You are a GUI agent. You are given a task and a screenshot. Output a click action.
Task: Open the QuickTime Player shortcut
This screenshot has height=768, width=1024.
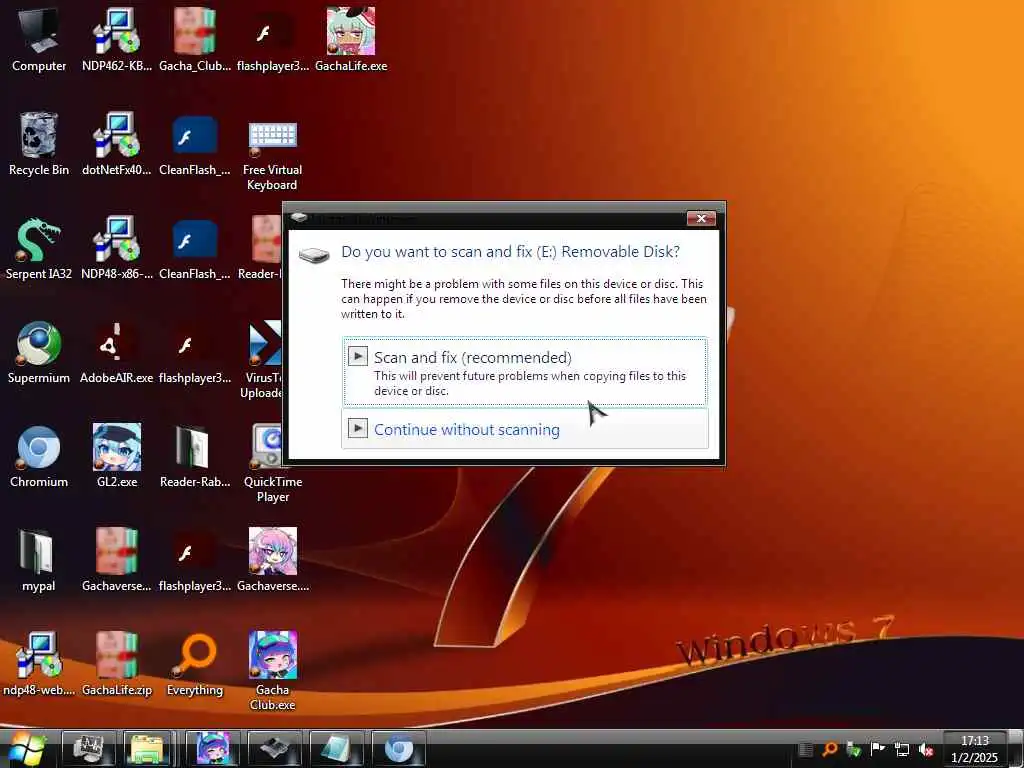(272, 464)
